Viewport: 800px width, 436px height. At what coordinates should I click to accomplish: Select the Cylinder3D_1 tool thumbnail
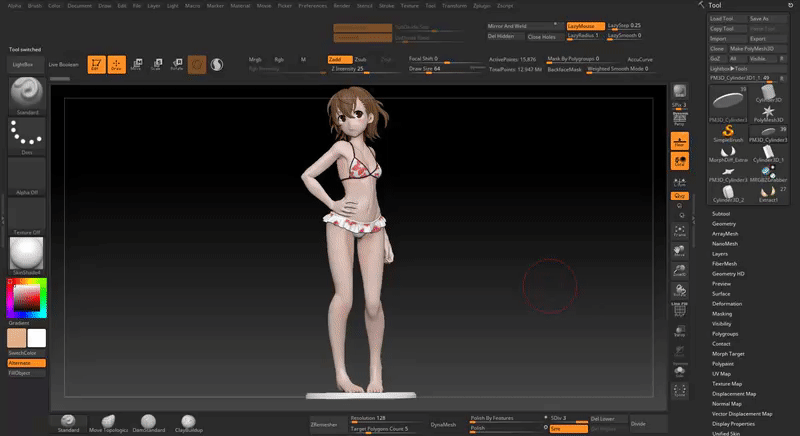point(768,154)
